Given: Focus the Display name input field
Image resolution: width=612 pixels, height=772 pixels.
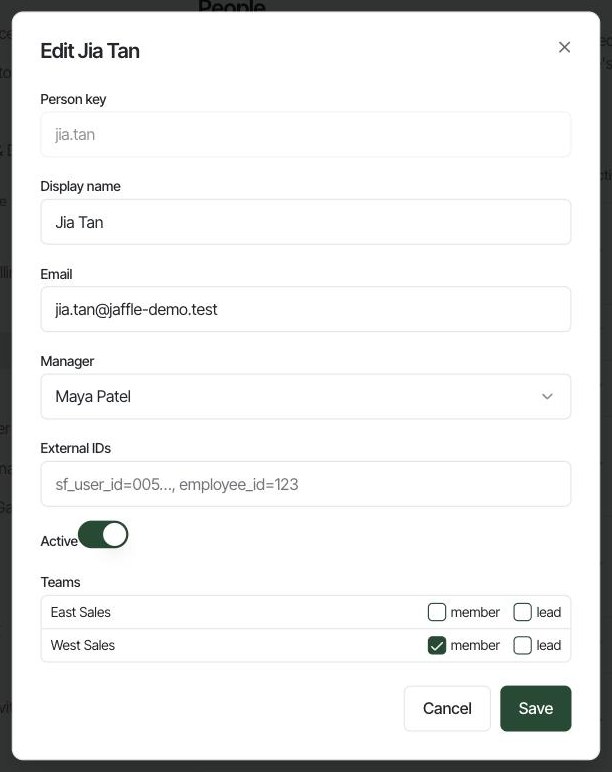Looking at the screenshot, I should (x=306, y=222).
